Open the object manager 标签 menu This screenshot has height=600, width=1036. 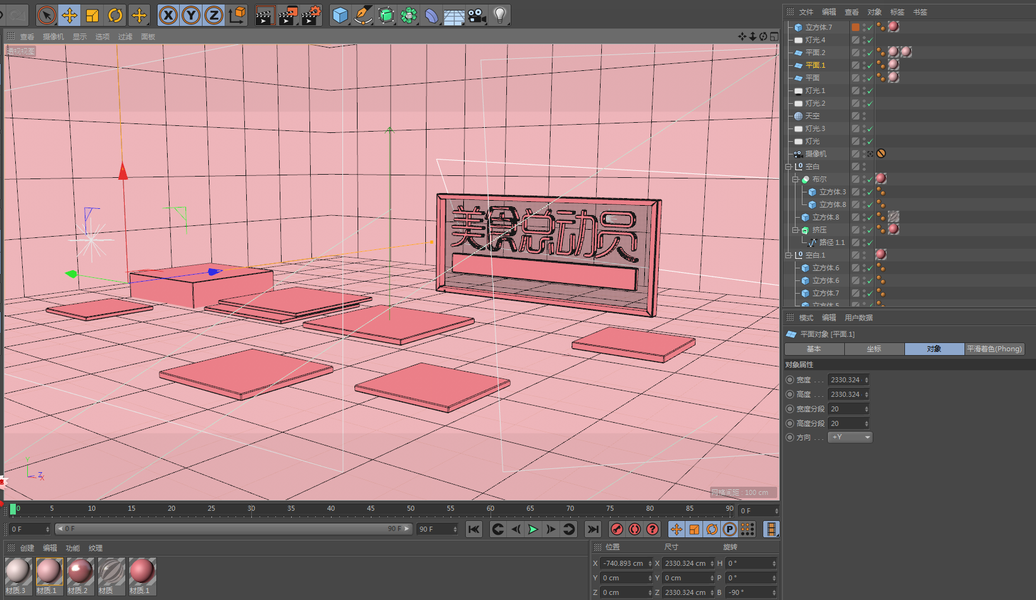coord(897,12)
